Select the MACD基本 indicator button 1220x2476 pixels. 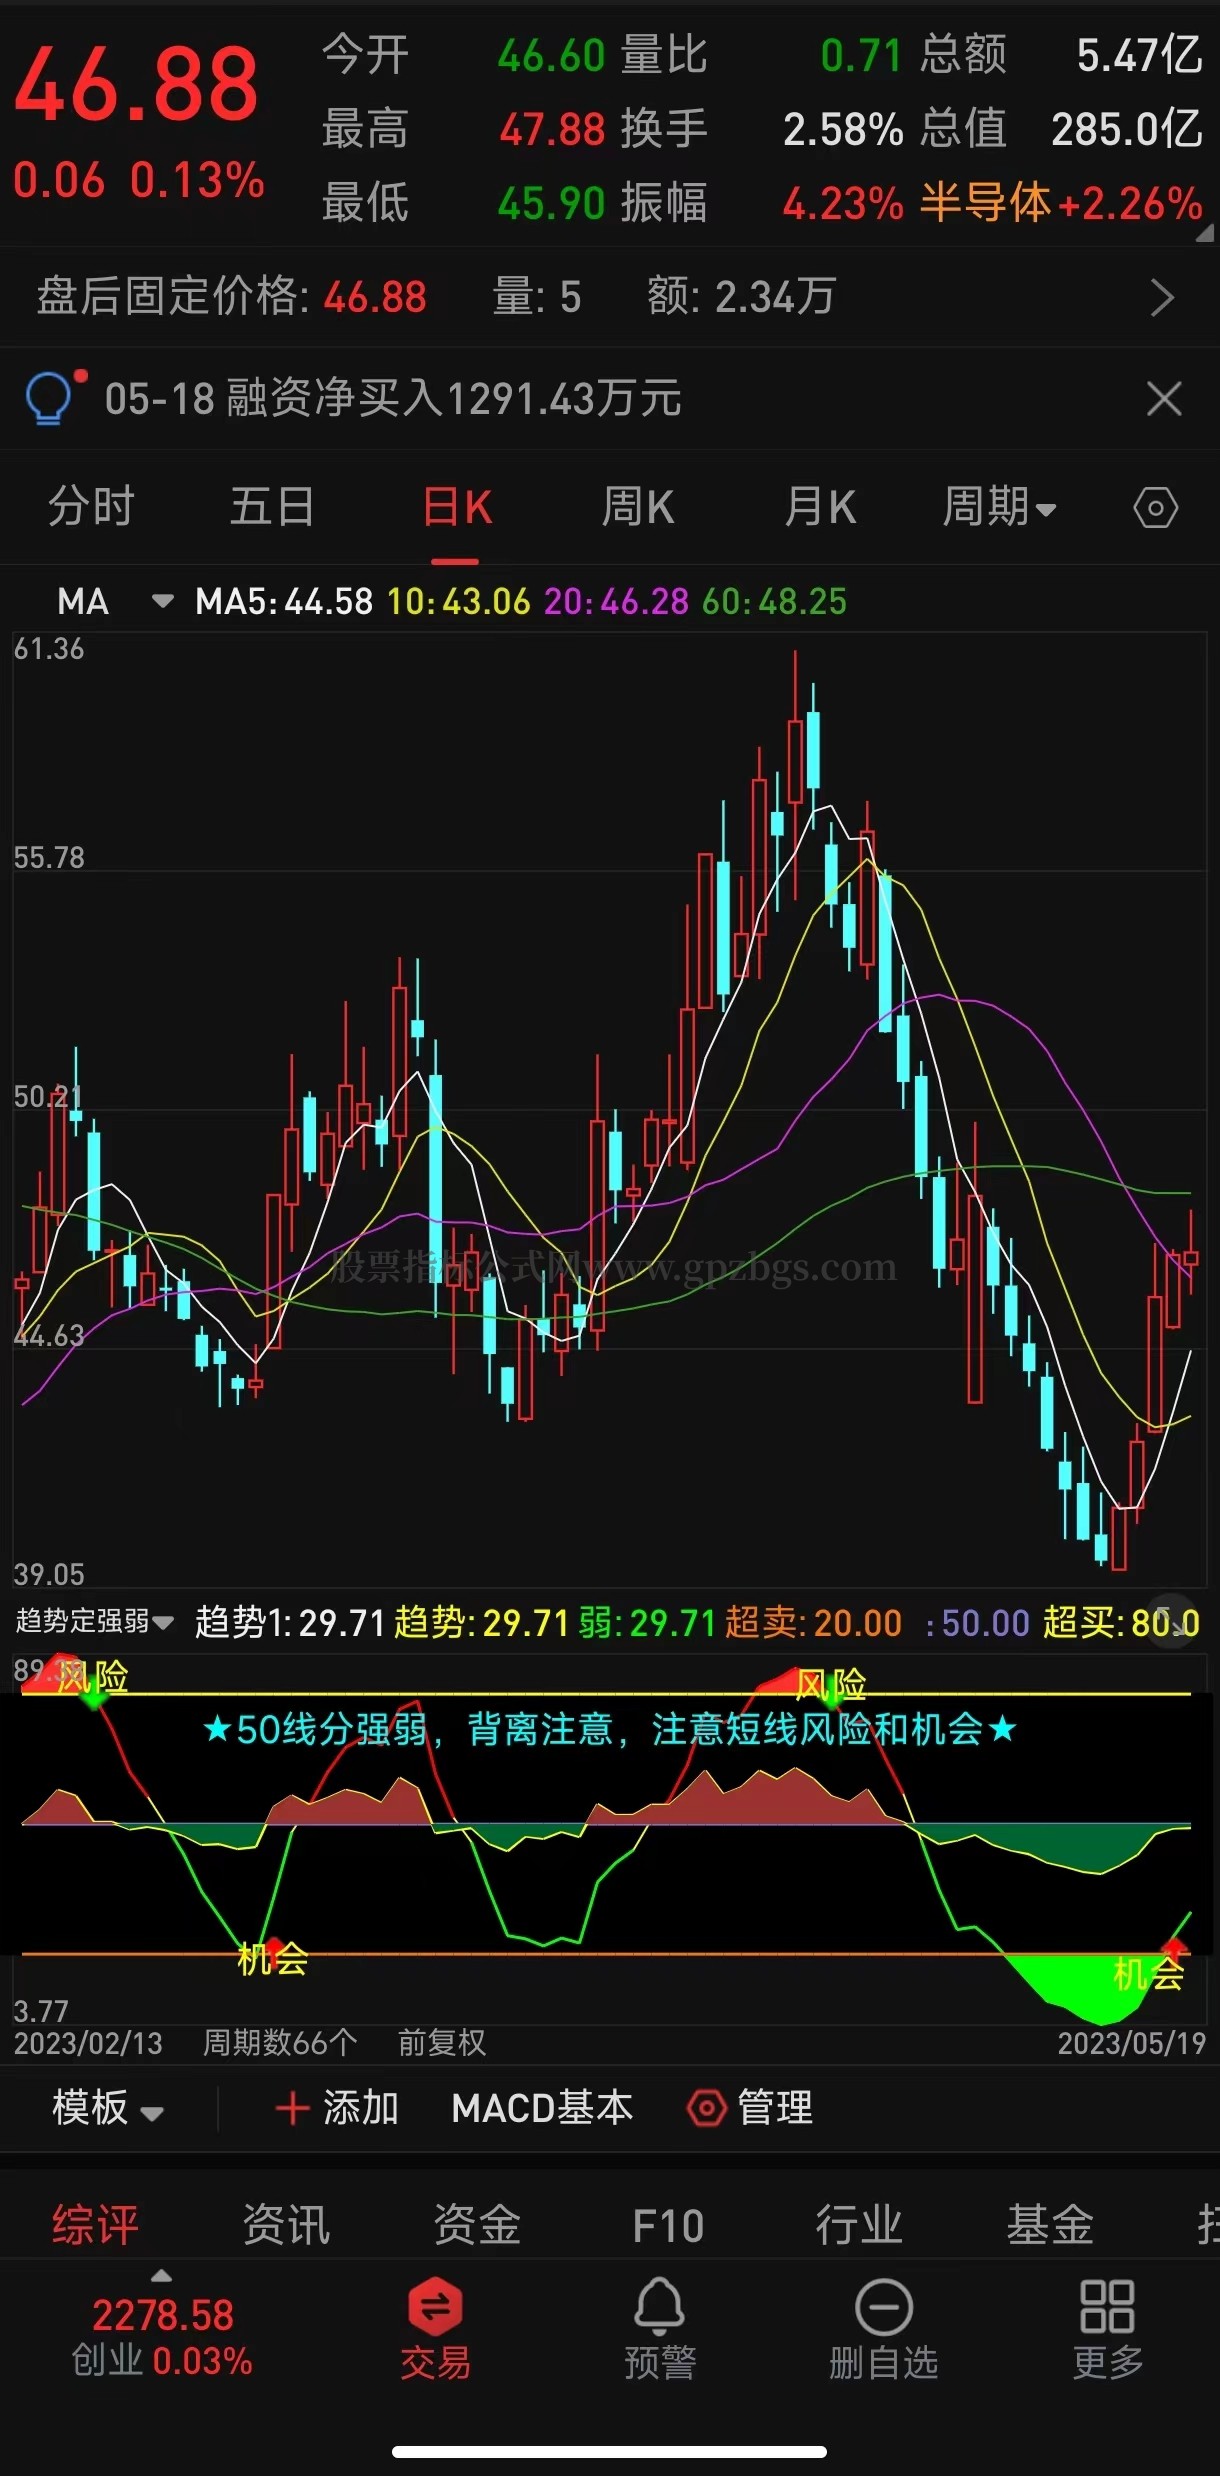(x=542, y=2108)
